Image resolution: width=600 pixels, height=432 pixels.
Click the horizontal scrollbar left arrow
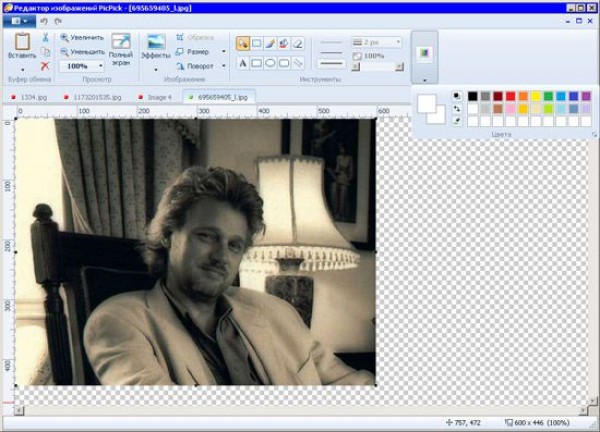click(19, 411)
